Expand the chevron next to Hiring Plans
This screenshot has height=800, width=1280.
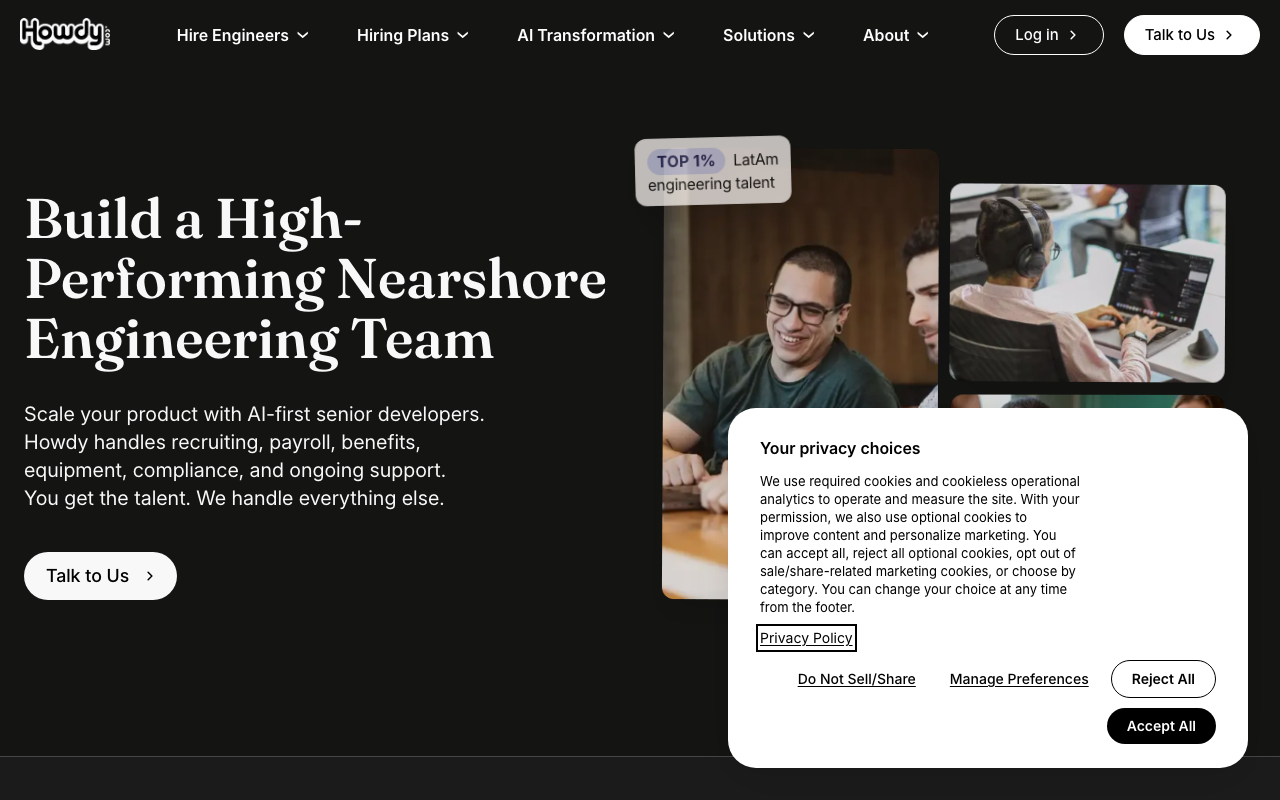click(463, 35)
